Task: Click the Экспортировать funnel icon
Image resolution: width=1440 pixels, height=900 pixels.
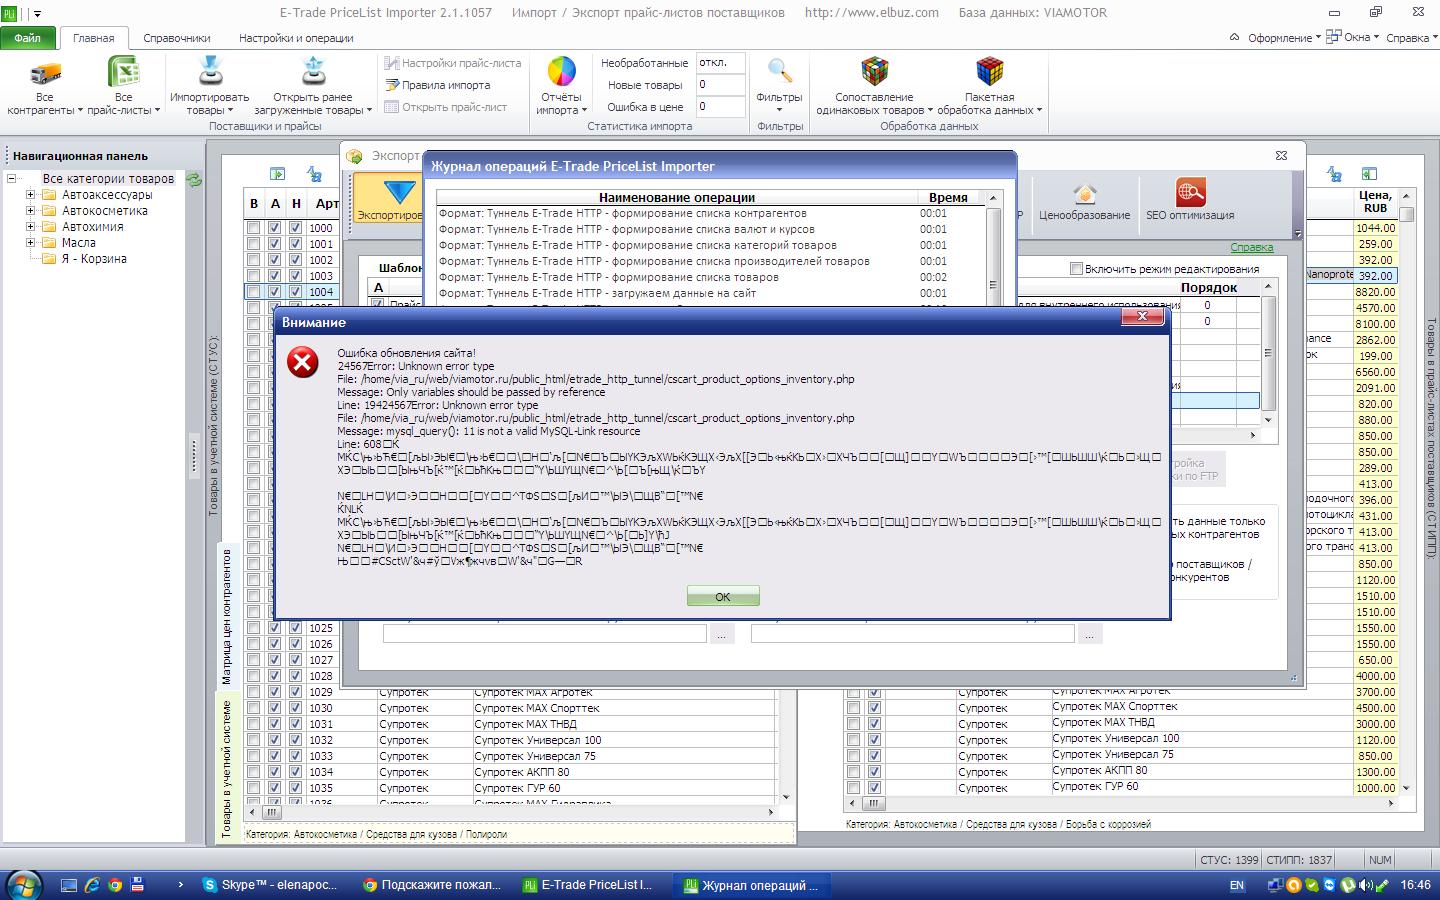Action: pos(399,191)
